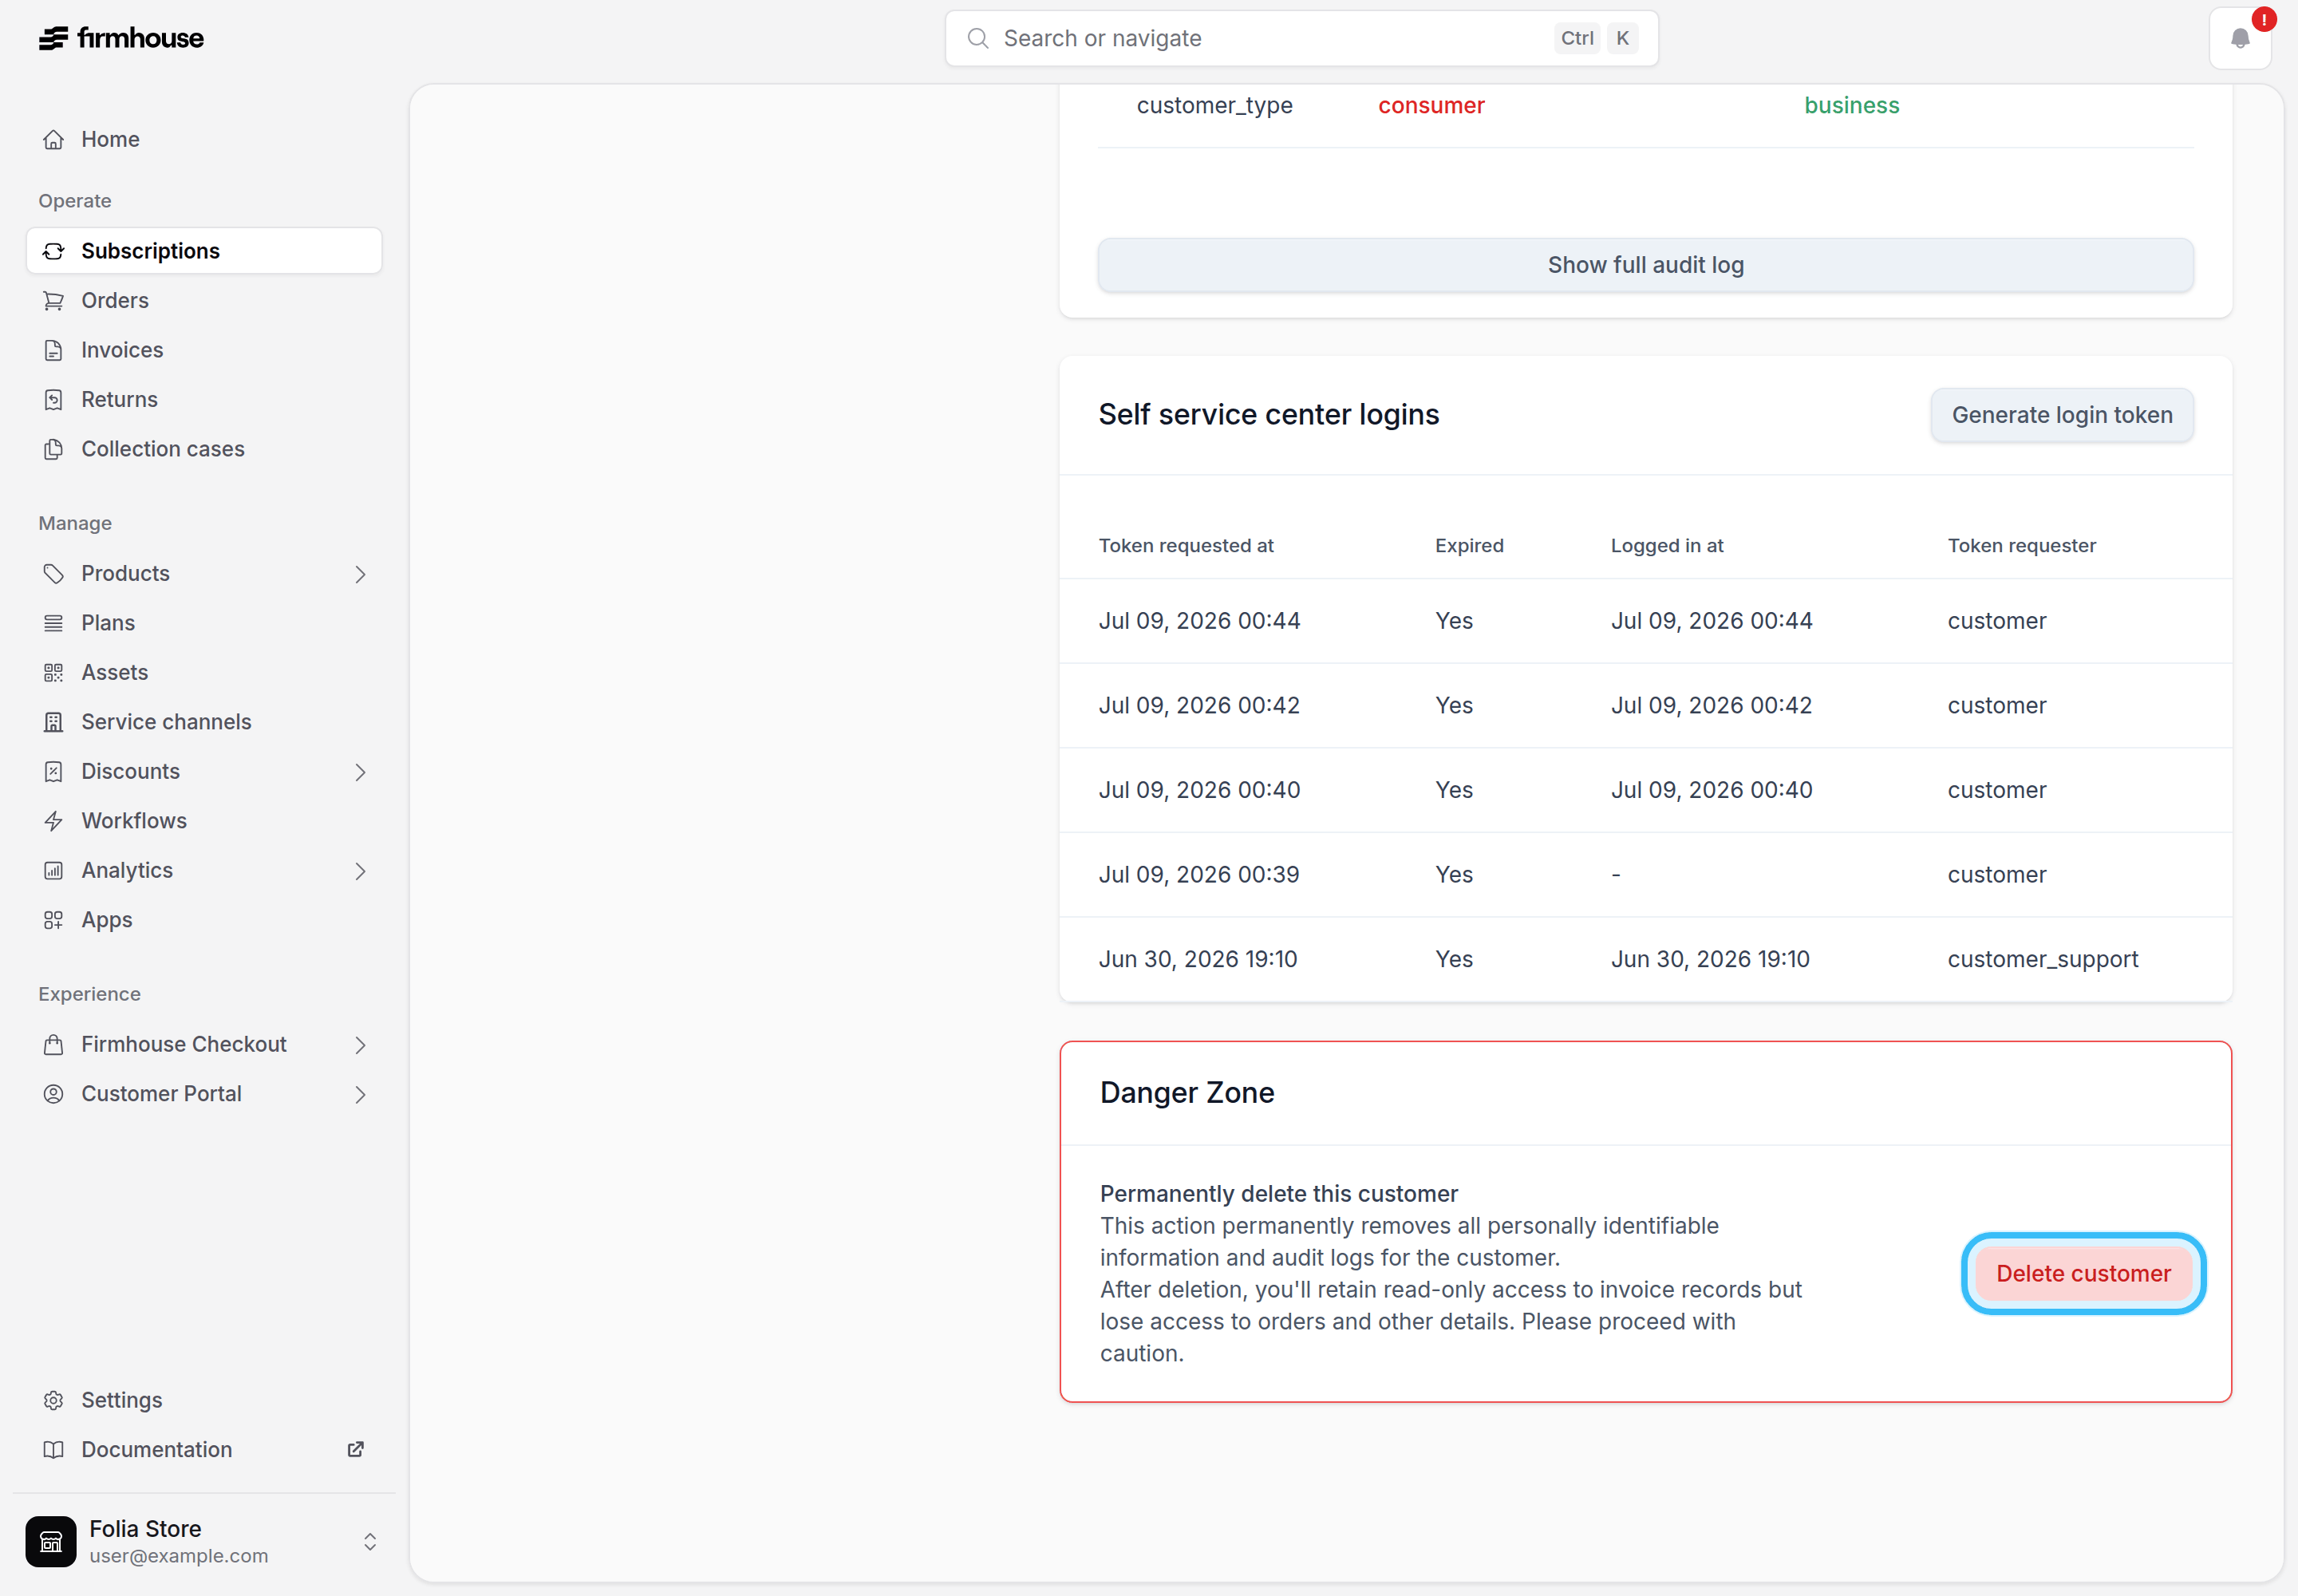This screenshot has width=2298, height=1596.
Task: Click the Assets QR icon
Action: click(x=54, y=672)
